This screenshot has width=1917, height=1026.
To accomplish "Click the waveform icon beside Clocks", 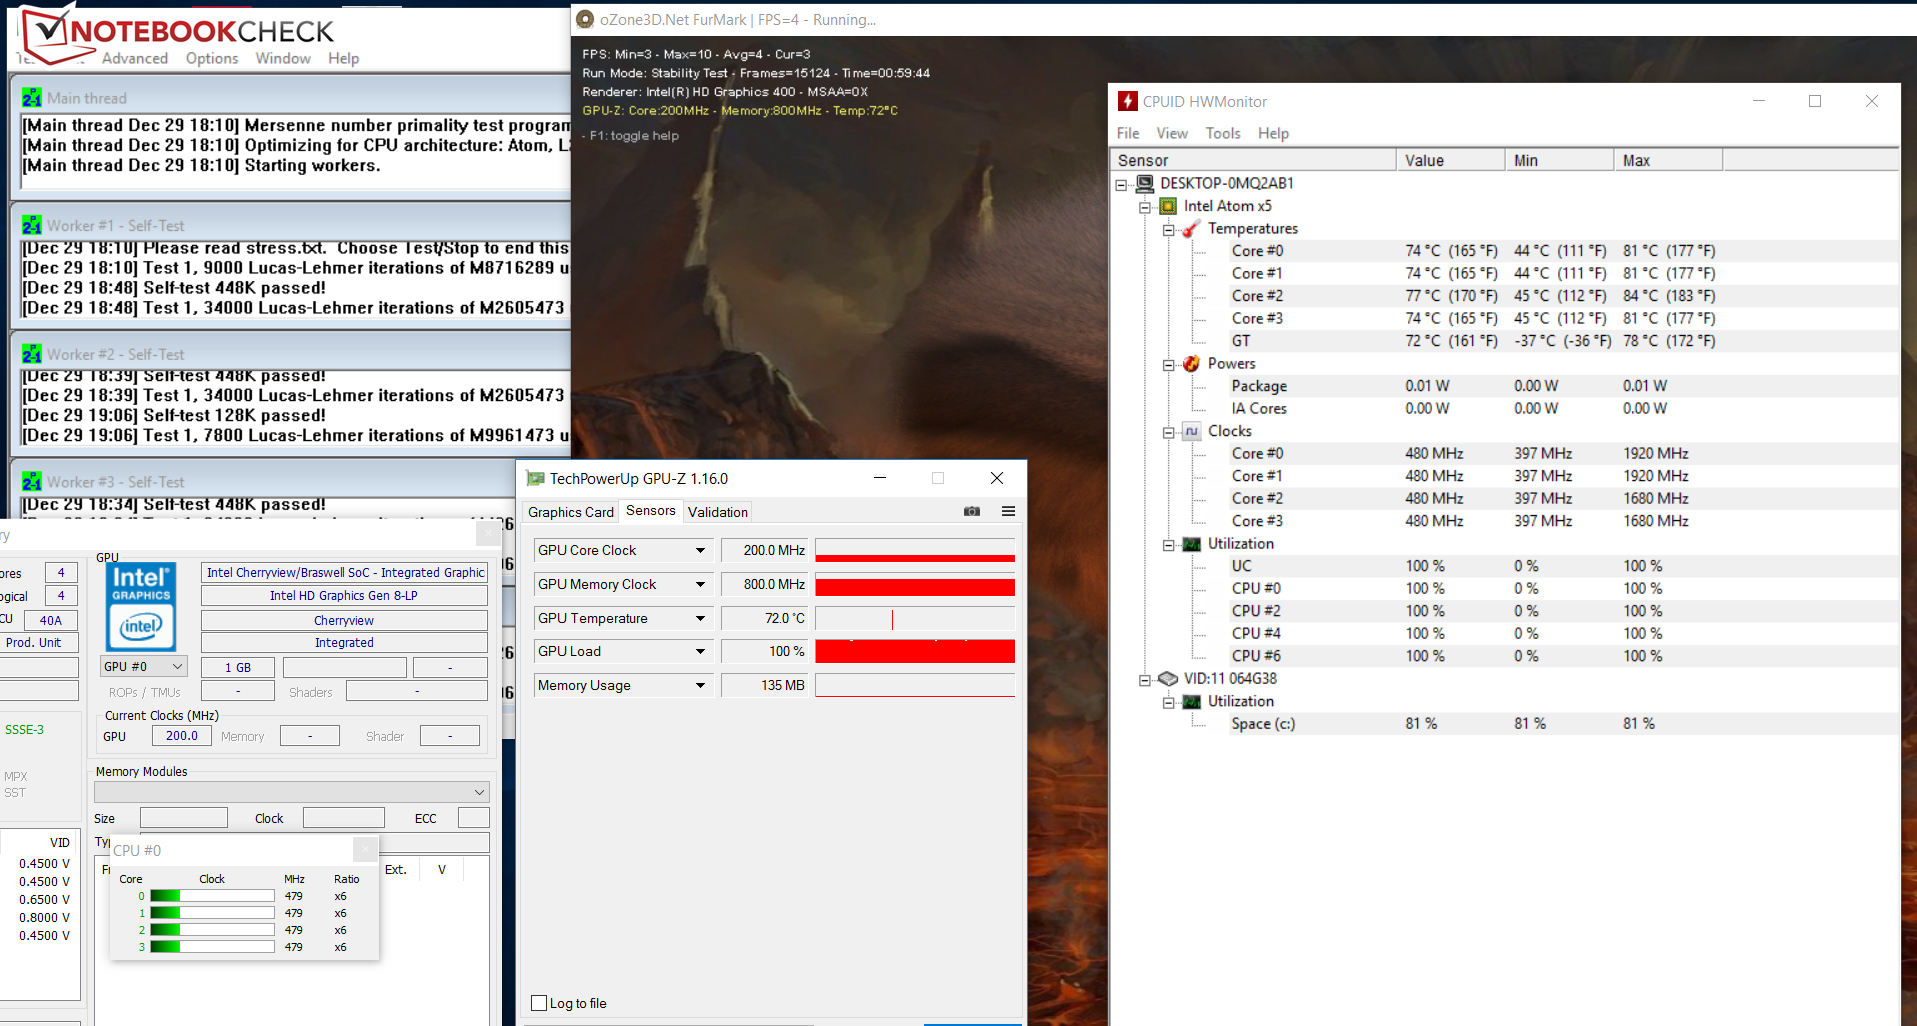I will point(1191,431).
